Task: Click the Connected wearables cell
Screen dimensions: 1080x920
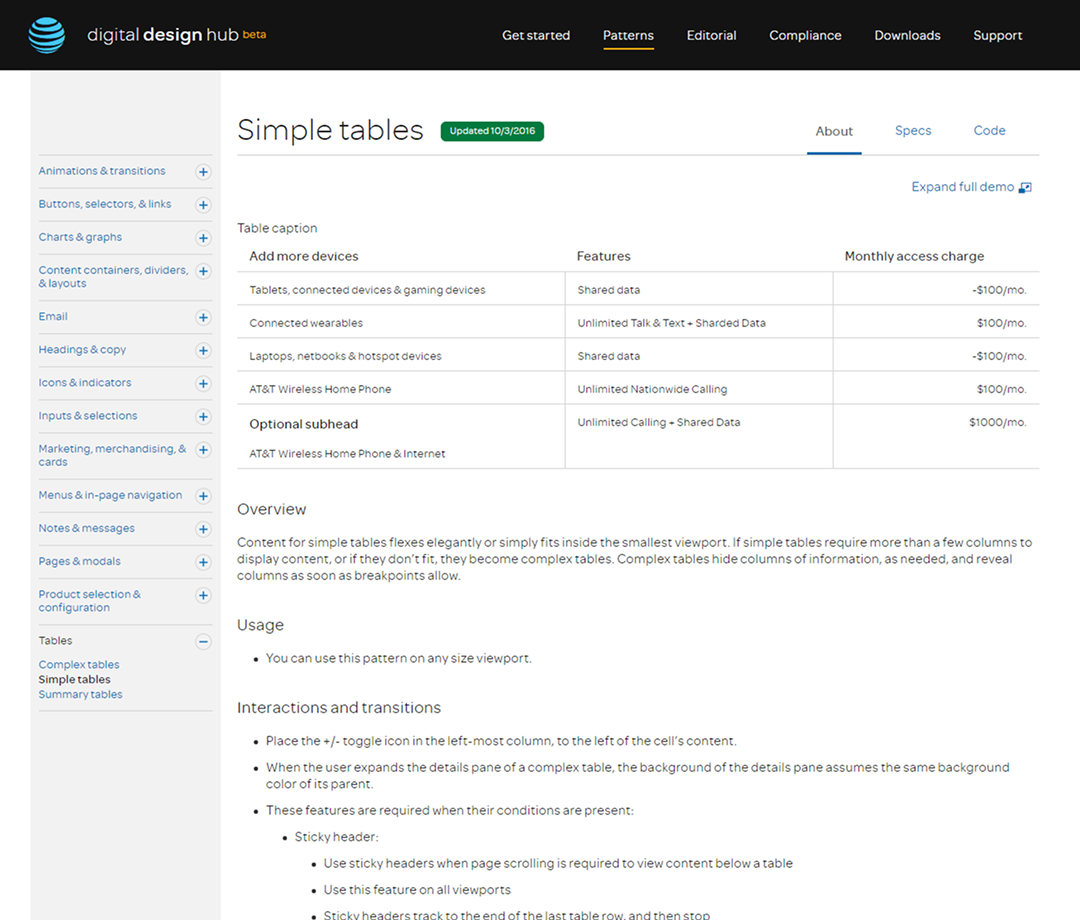Action: pos(306,323)
